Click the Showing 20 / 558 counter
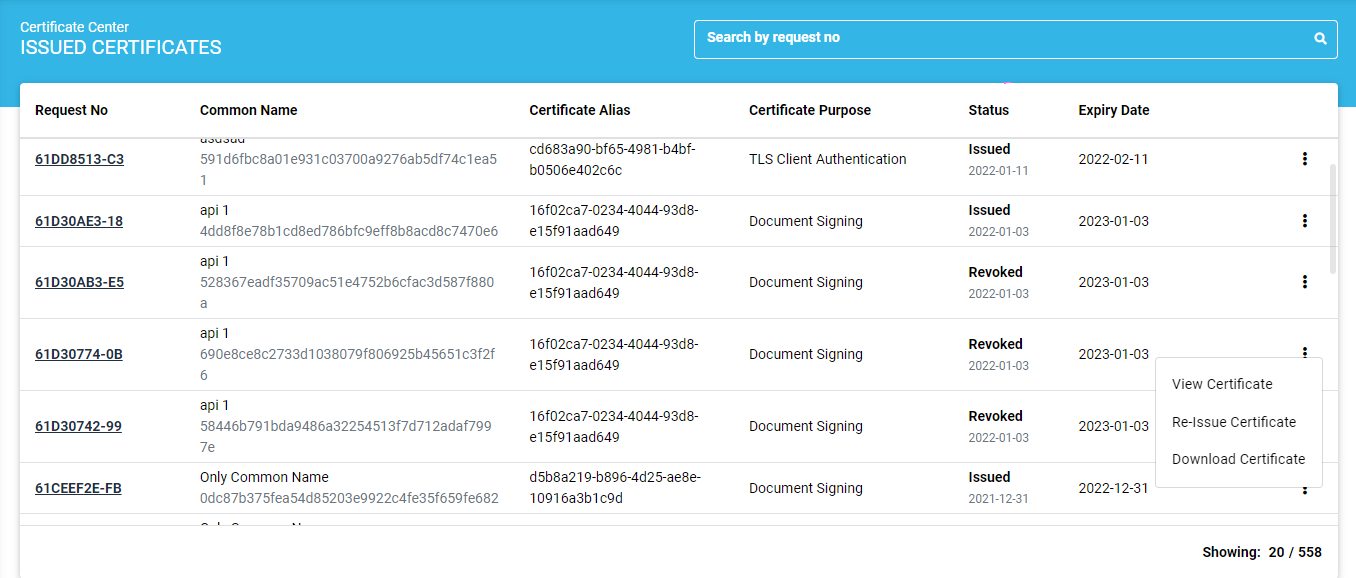 pyautogui.click(x=1262, y=552)
